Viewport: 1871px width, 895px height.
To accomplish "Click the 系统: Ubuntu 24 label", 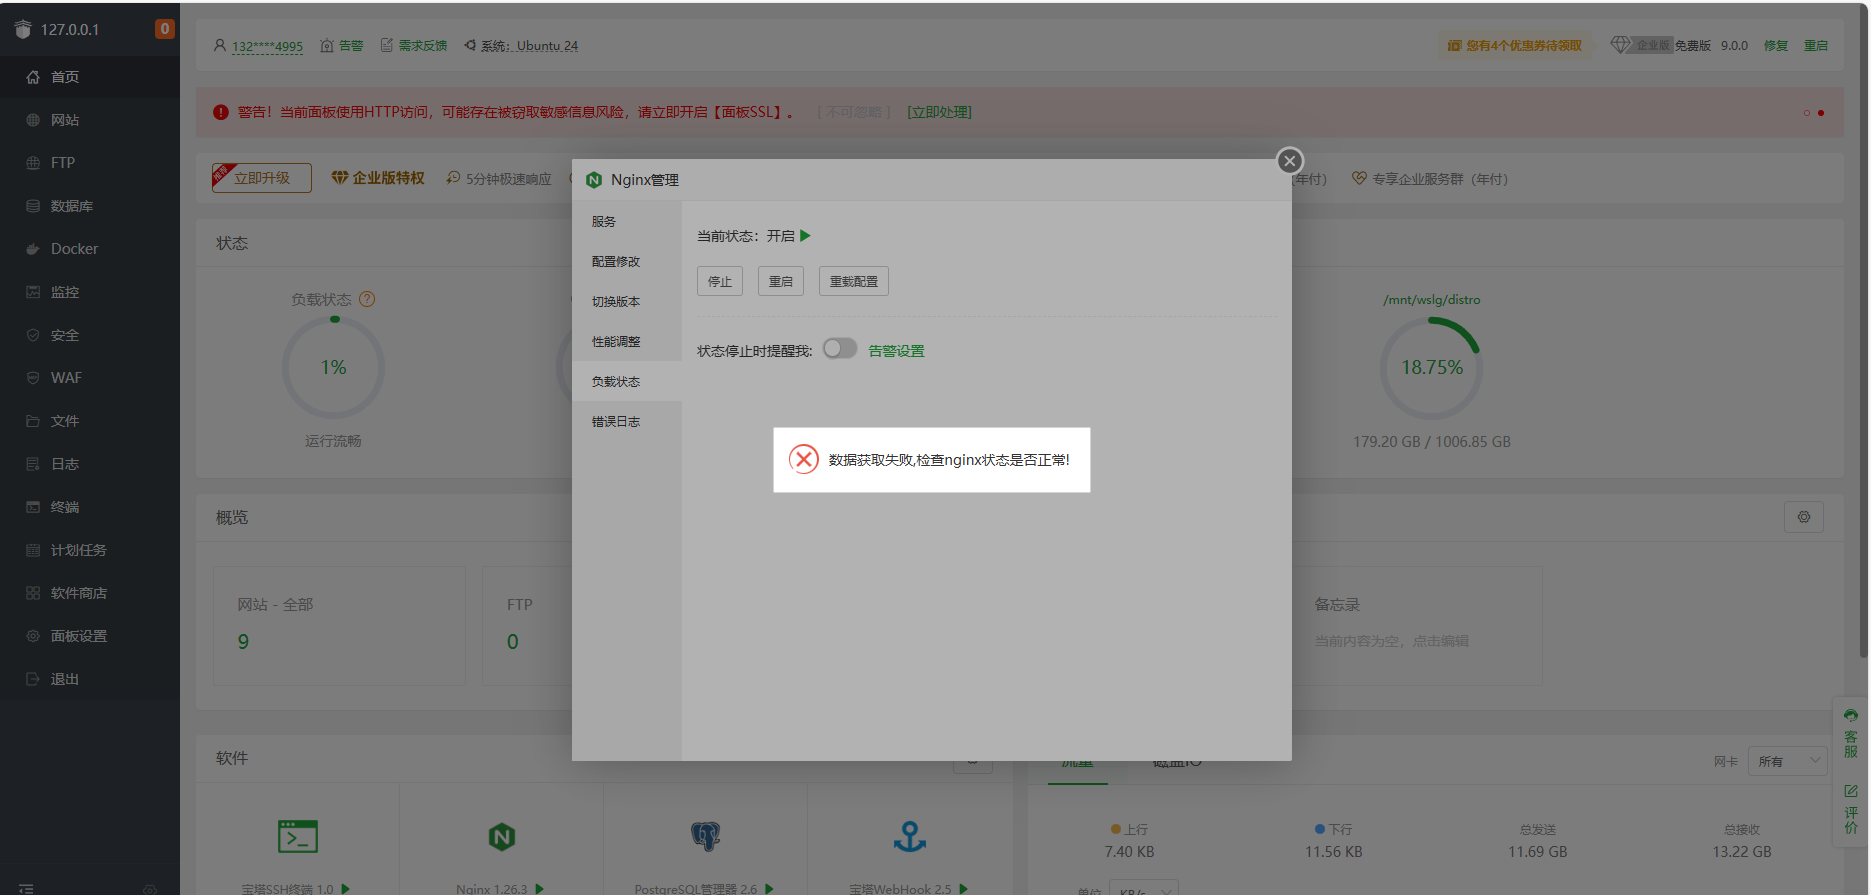I will click(x=521, y=46).
